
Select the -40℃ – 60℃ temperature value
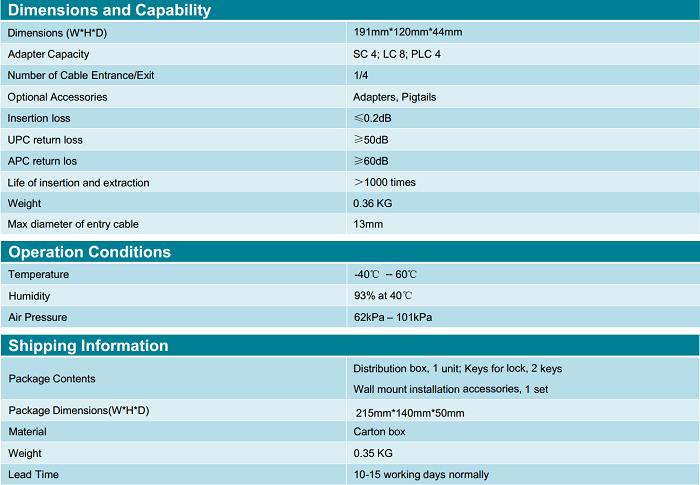point(385,274)
